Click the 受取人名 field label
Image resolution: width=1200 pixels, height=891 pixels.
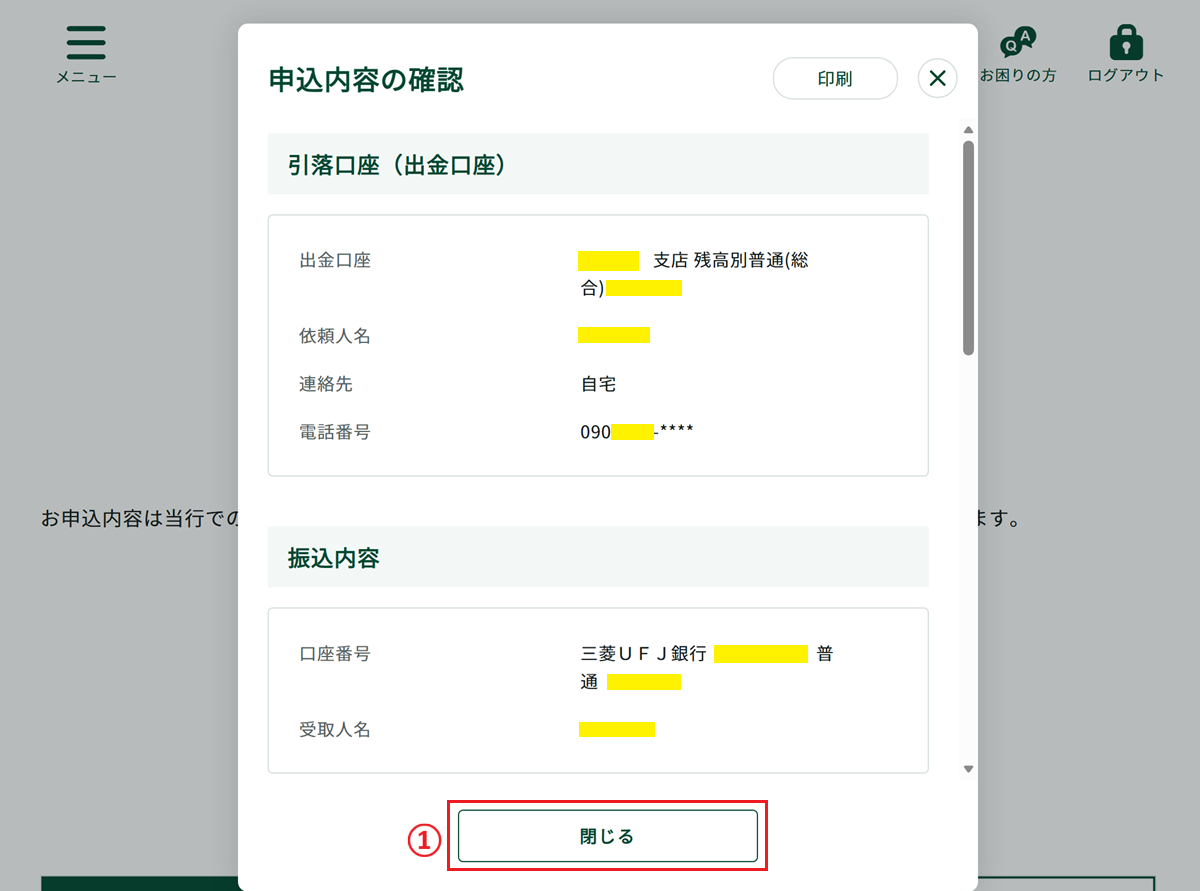335,730
